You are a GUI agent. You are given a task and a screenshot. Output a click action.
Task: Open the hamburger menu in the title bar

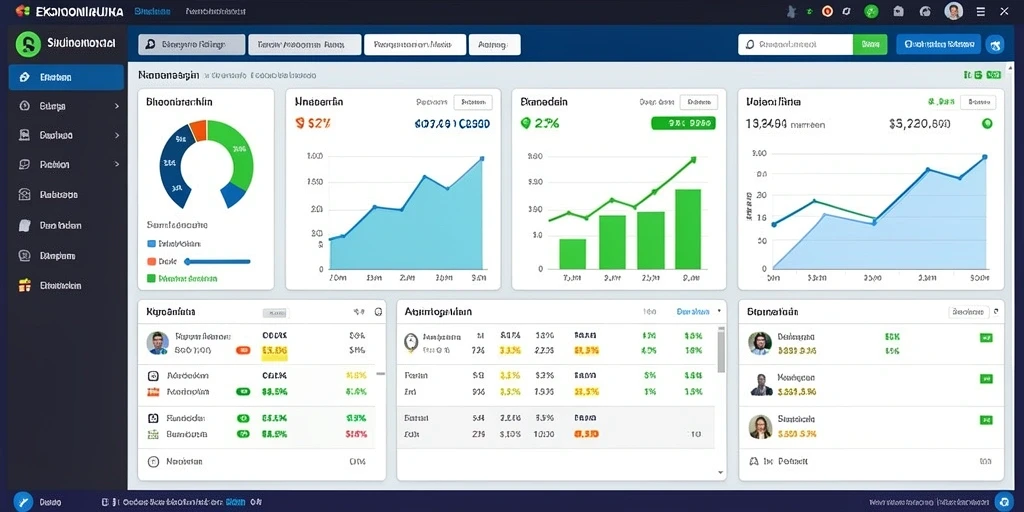click(x=980, y=11)
